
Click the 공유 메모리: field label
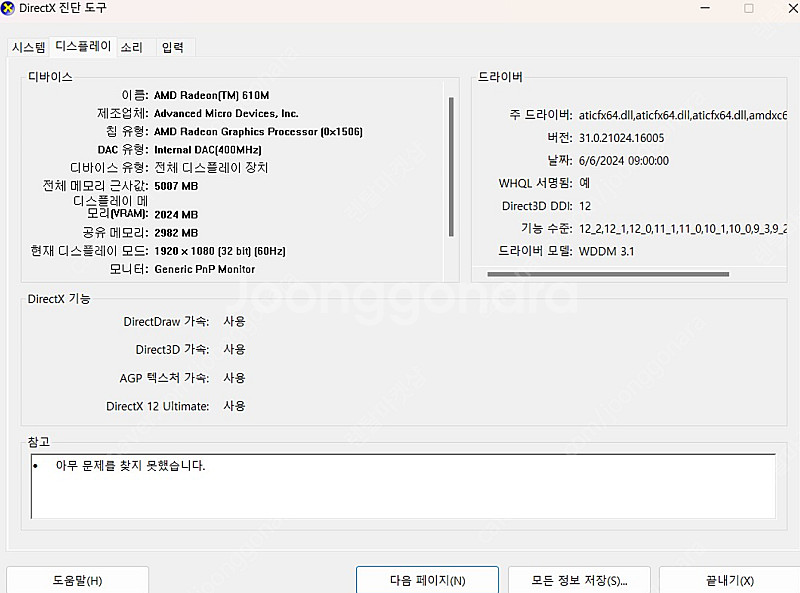(115, 233)
